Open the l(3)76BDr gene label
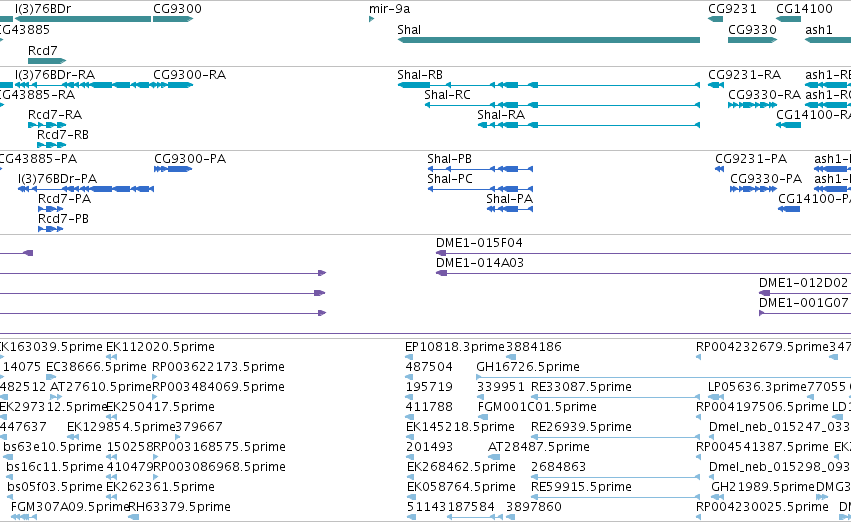This screenshot has width=851, height=522. point(43,9)
